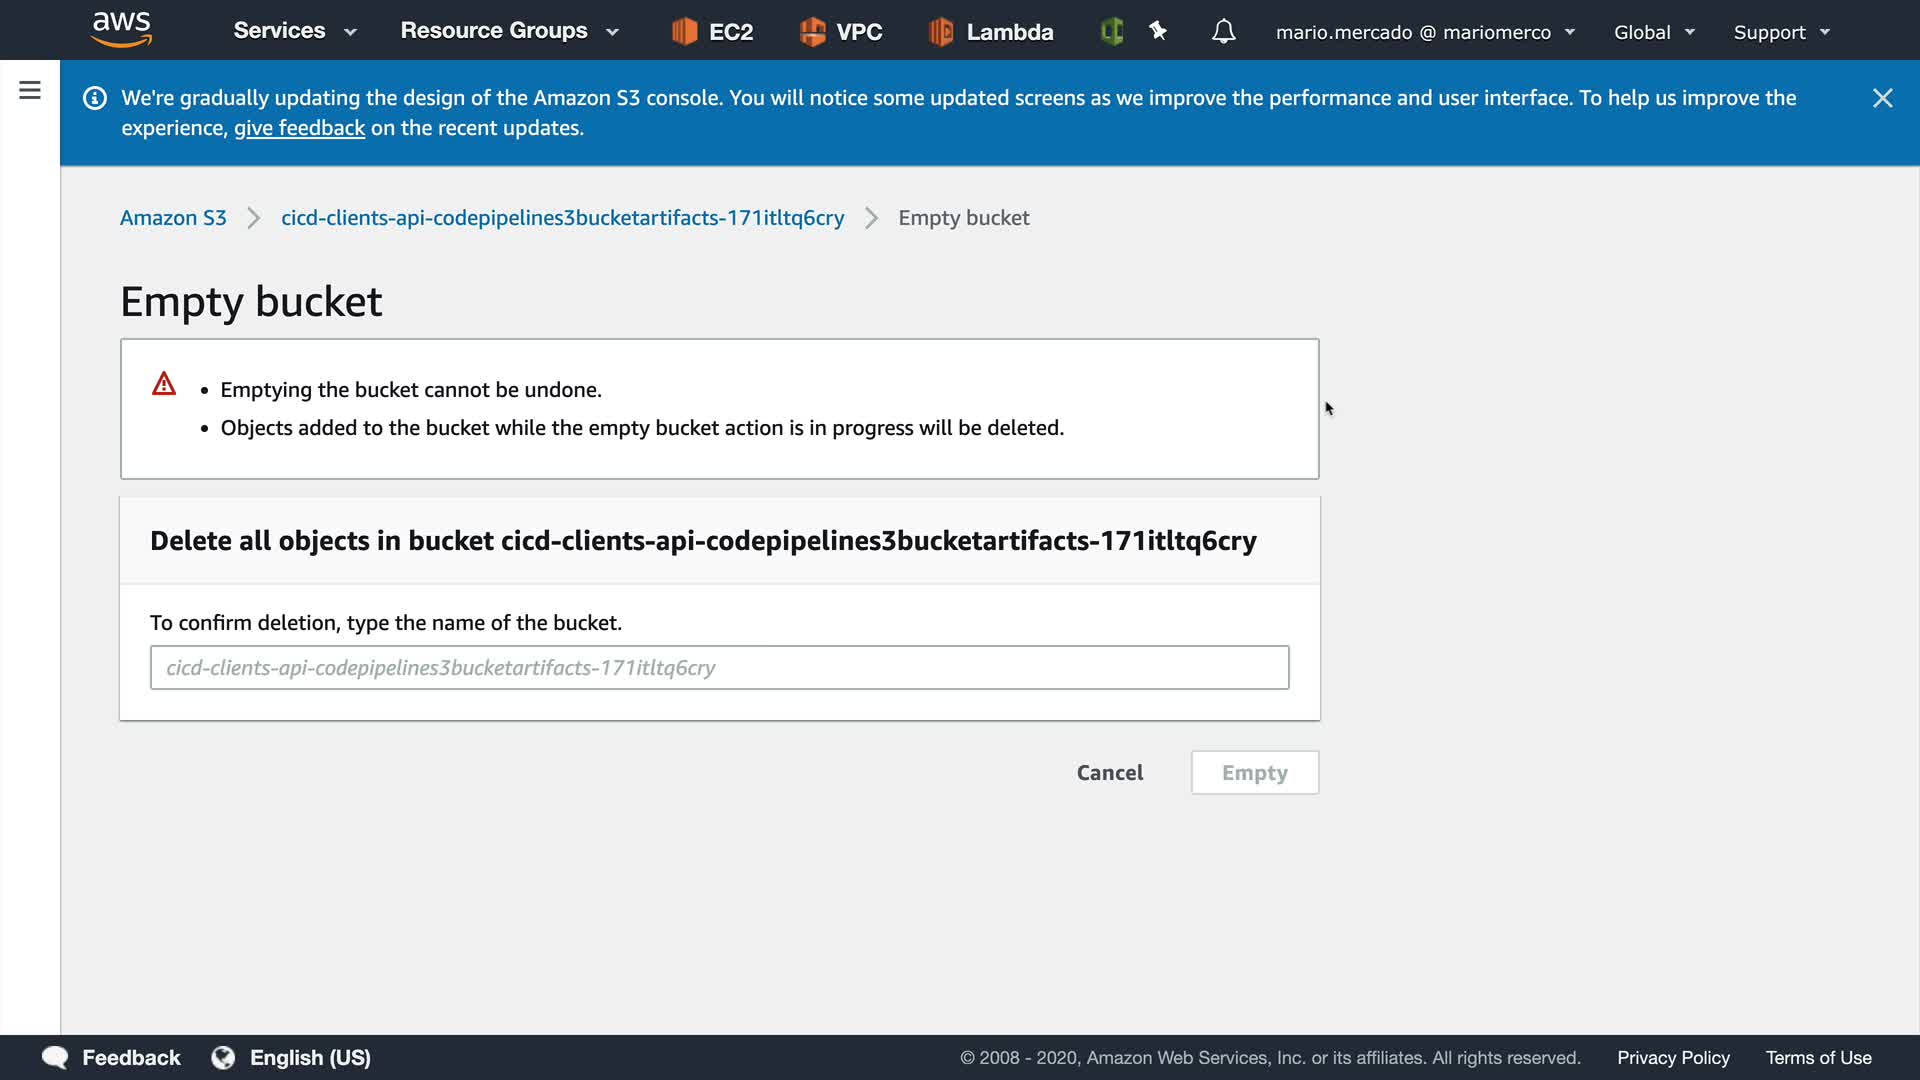1920x1080 pixels.
Task: Click the pin shortcuts icon
Action: point(1158,32)
